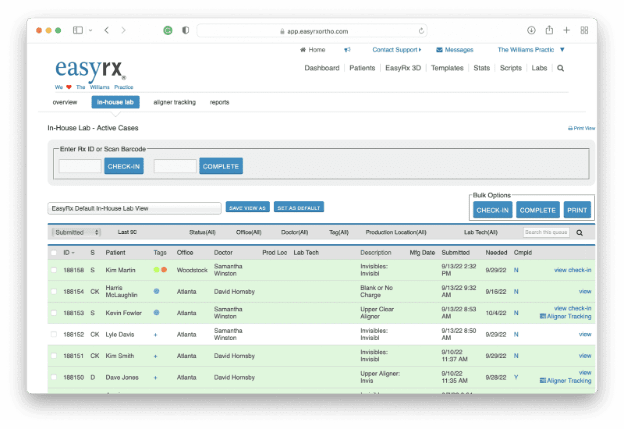Image resolution: width=624 pixels, height=430 pixels.
Task: Open the Safari downloads icon
Action: coord(531,30)
